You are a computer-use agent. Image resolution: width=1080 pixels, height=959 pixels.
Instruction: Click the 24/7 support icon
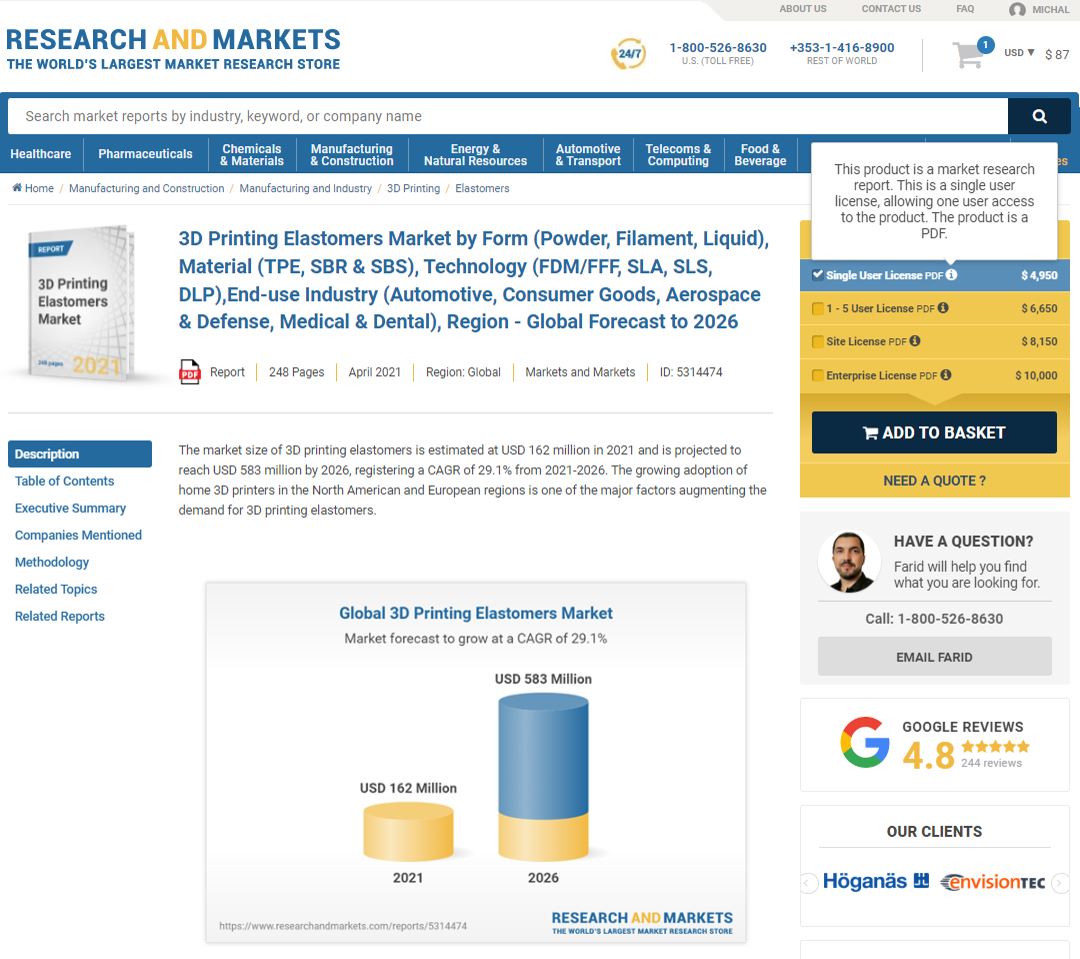[628, 54]
